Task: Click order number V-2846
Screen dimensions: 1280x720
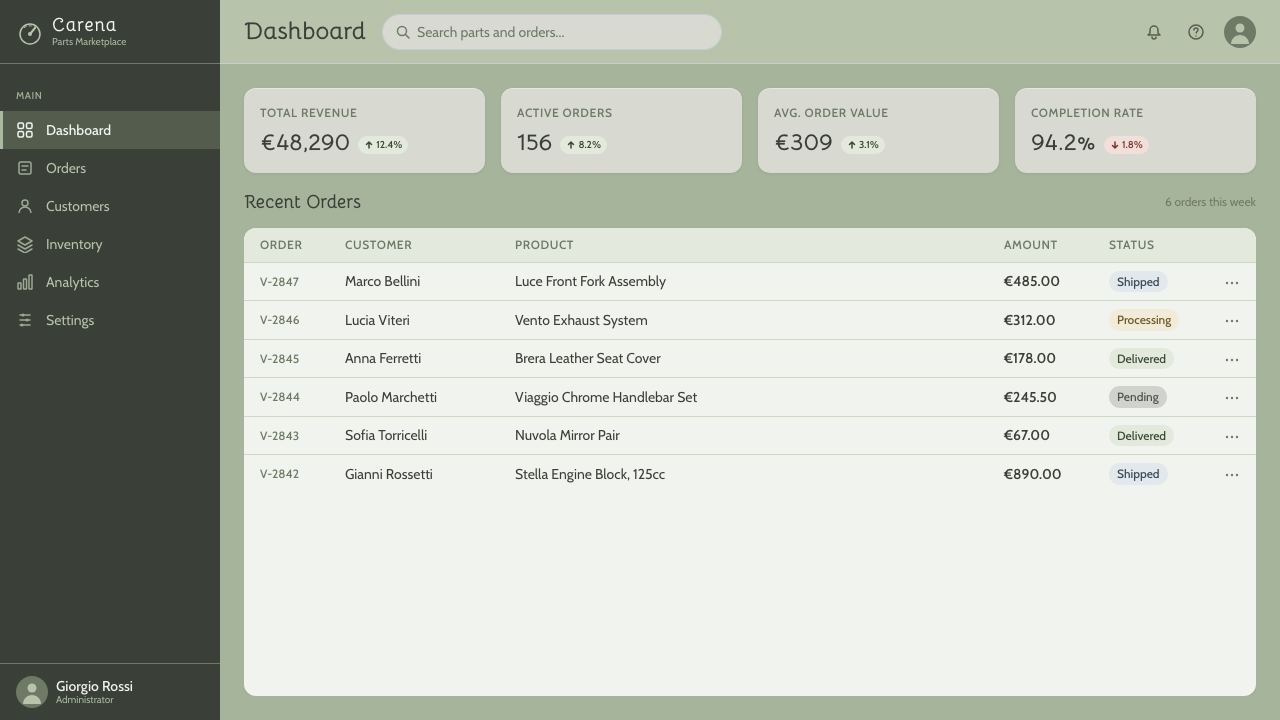Action: [x=279, y=320]
